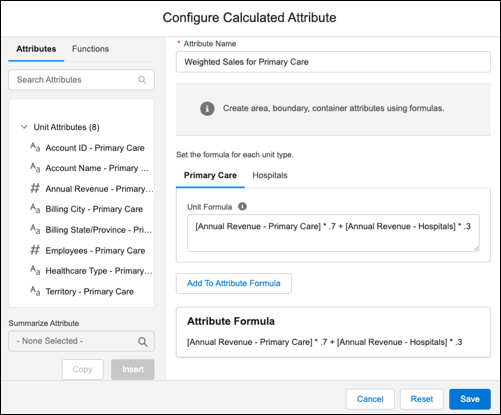
Task: Click the number icon for Employees
Action: [35, 250]
